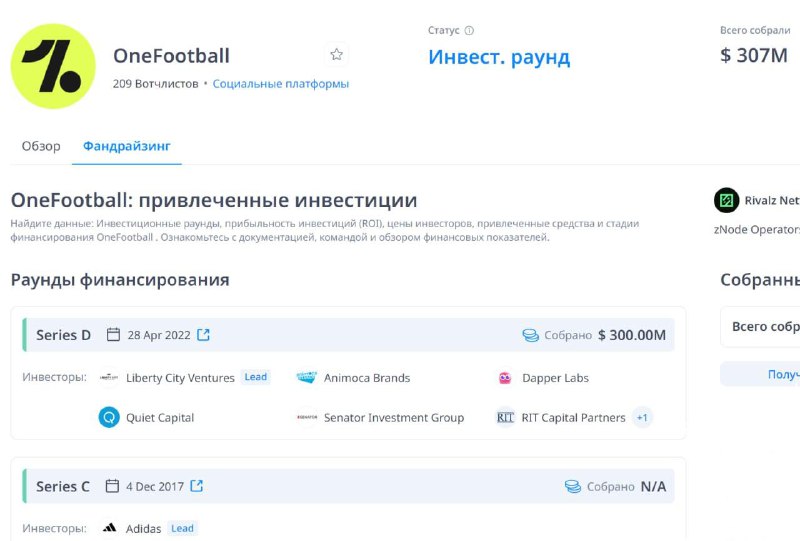The width and height of the screenshot is (800, 541).
Task: Click Series D raised coins icon
Action: click(531, 335)
